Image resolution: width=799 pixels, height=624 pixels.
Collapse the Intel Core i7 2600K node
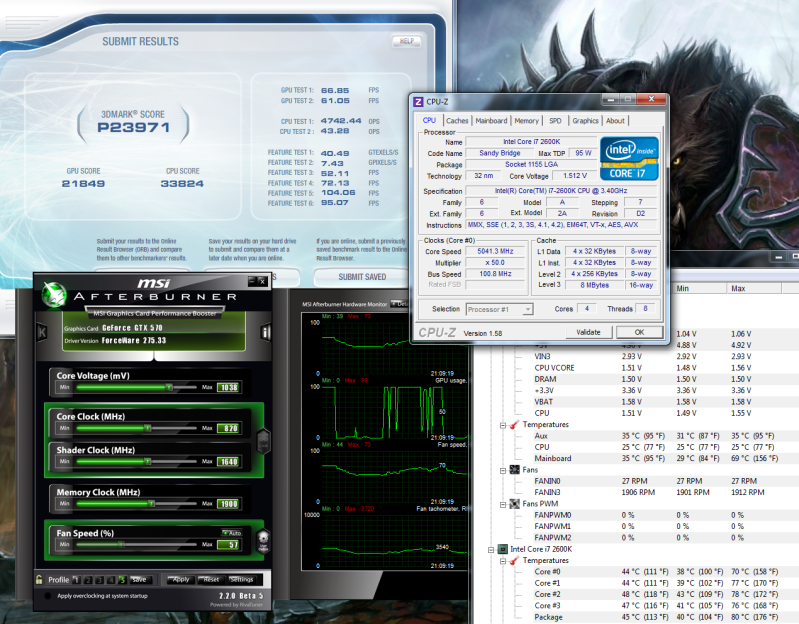click(491, 550)
